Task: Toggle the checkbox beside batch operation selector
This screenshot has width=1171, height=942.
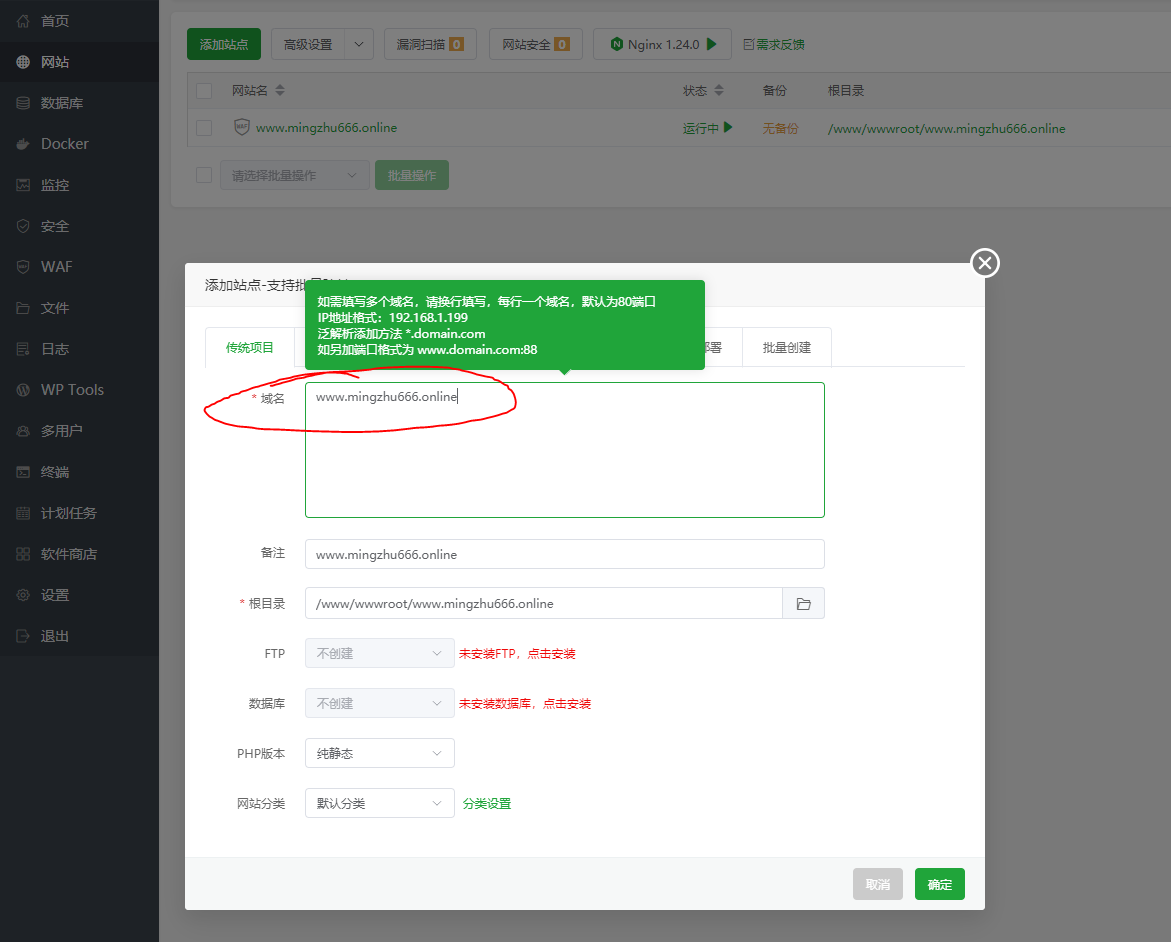Action: 204,175
